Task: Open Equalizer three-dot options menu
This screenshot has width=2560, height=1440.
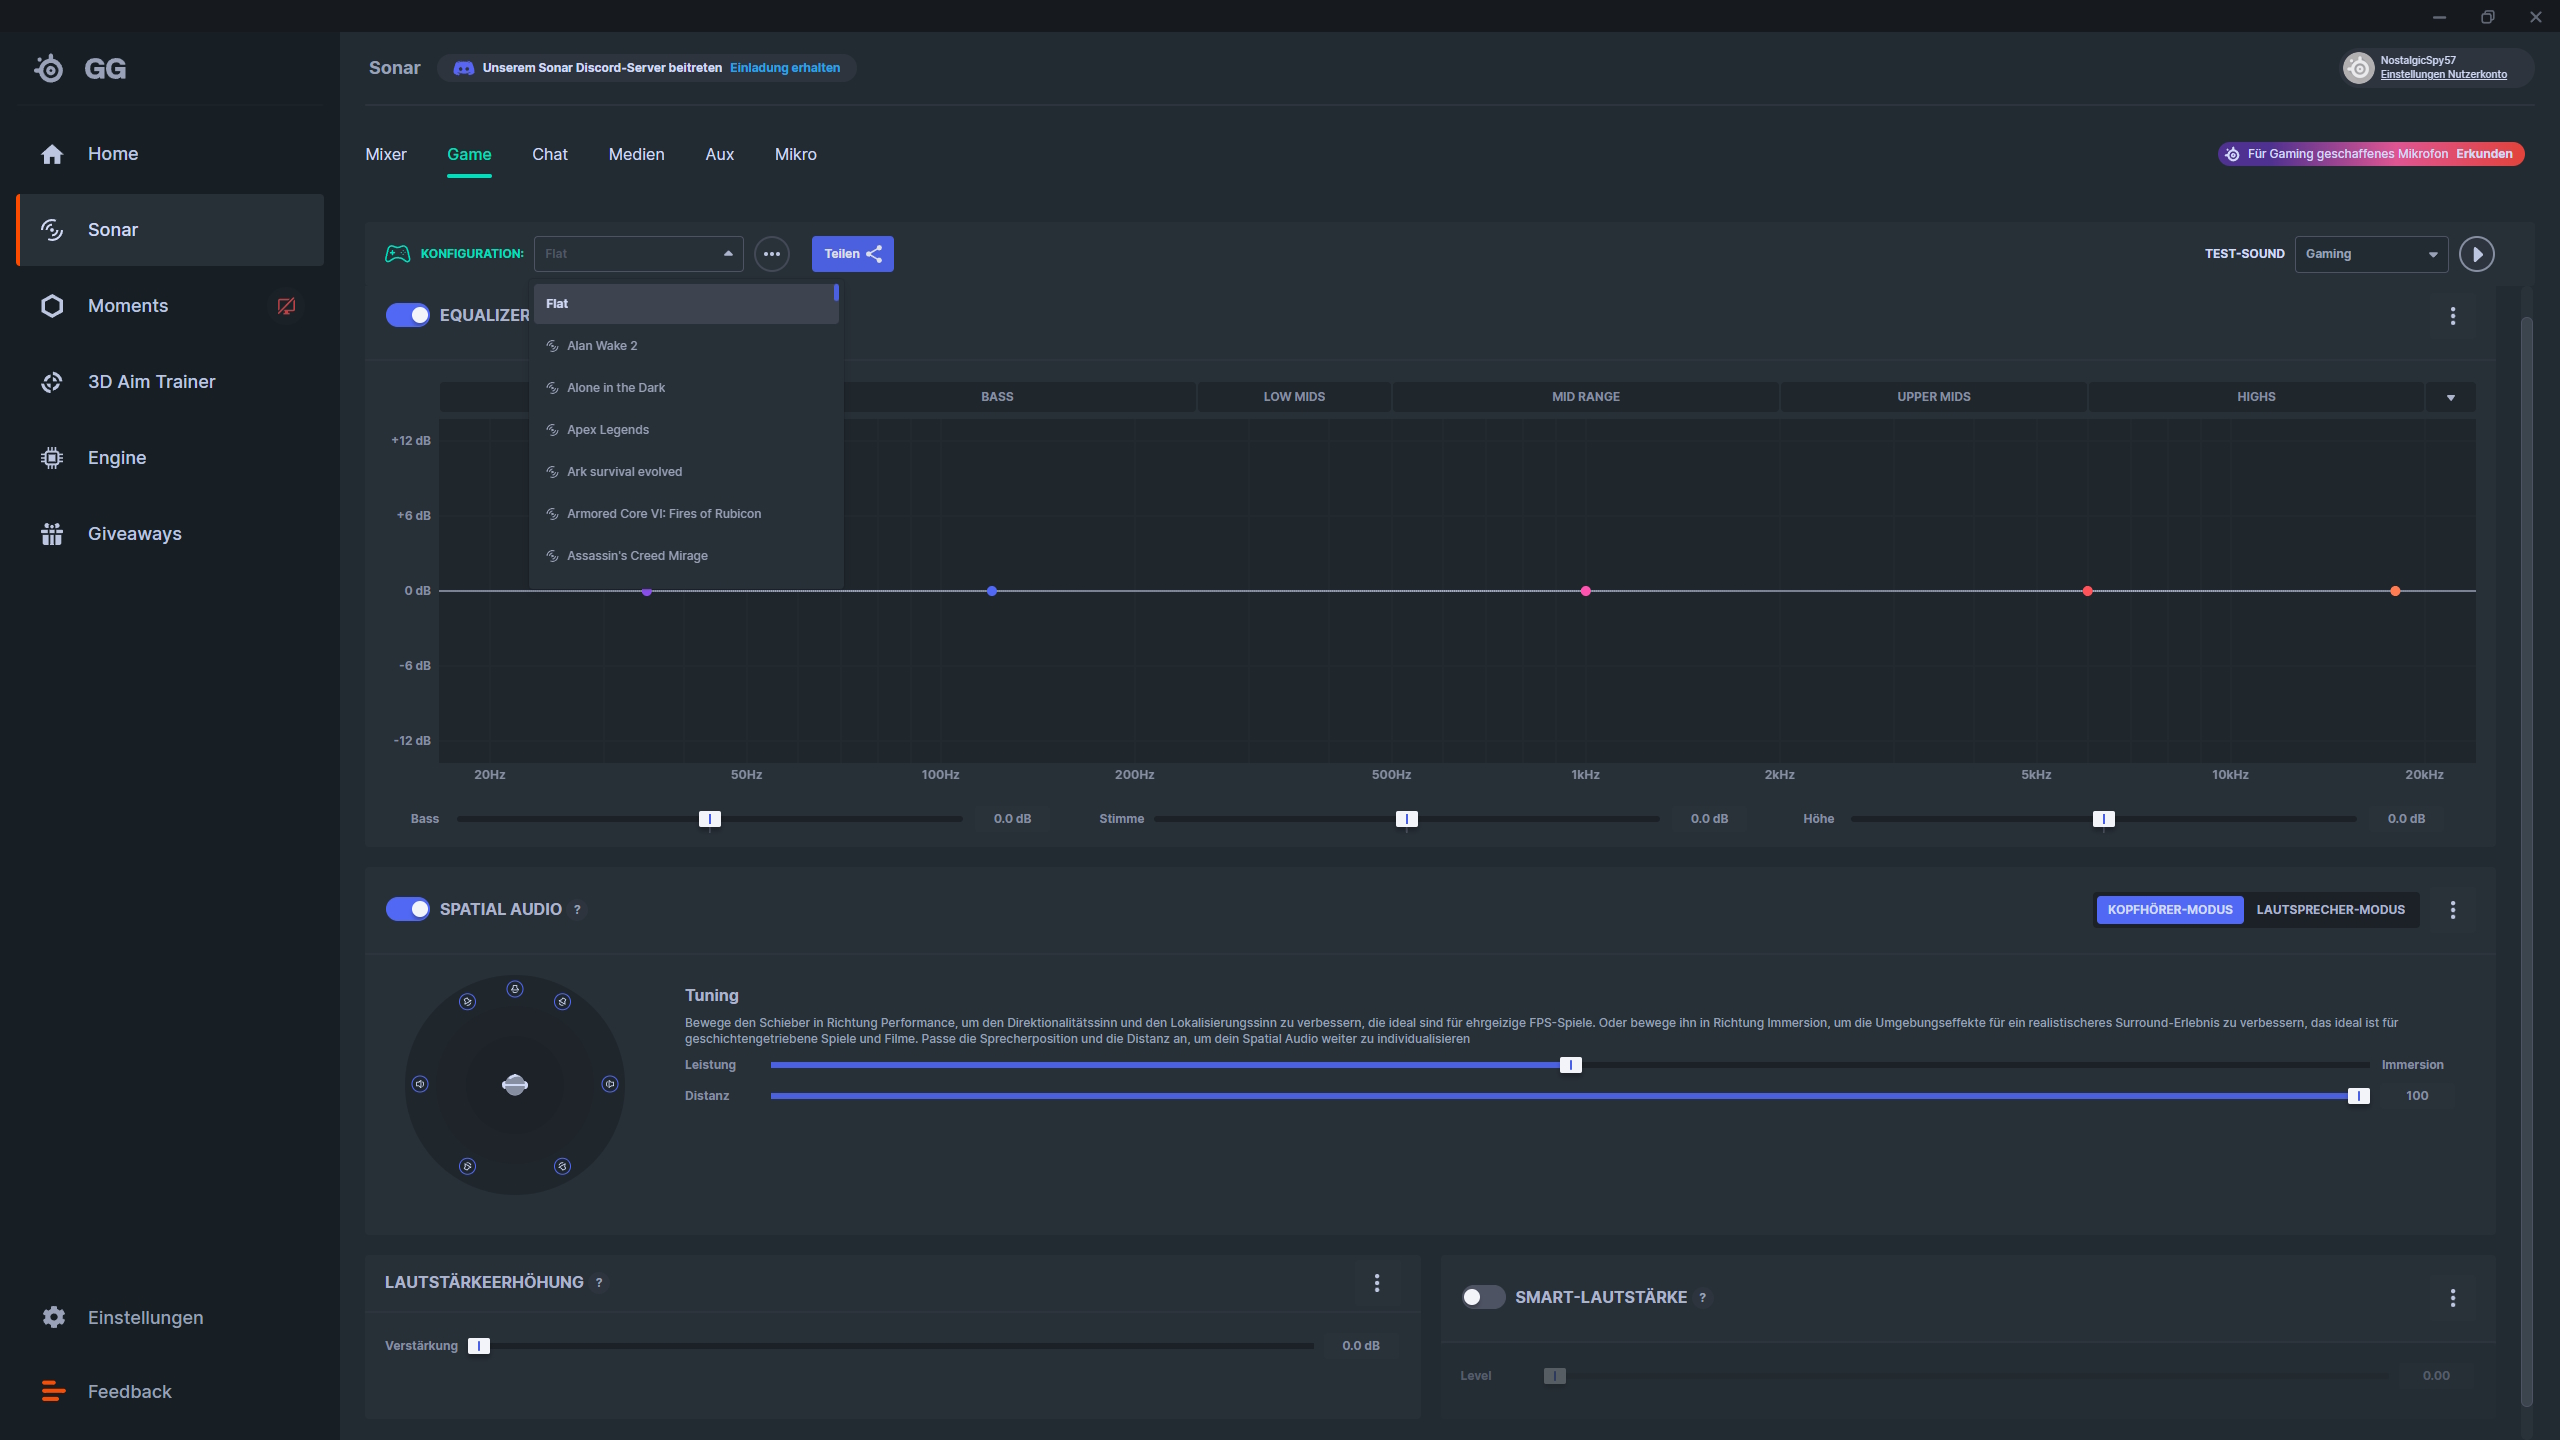Action: [x=2452, y=316]
